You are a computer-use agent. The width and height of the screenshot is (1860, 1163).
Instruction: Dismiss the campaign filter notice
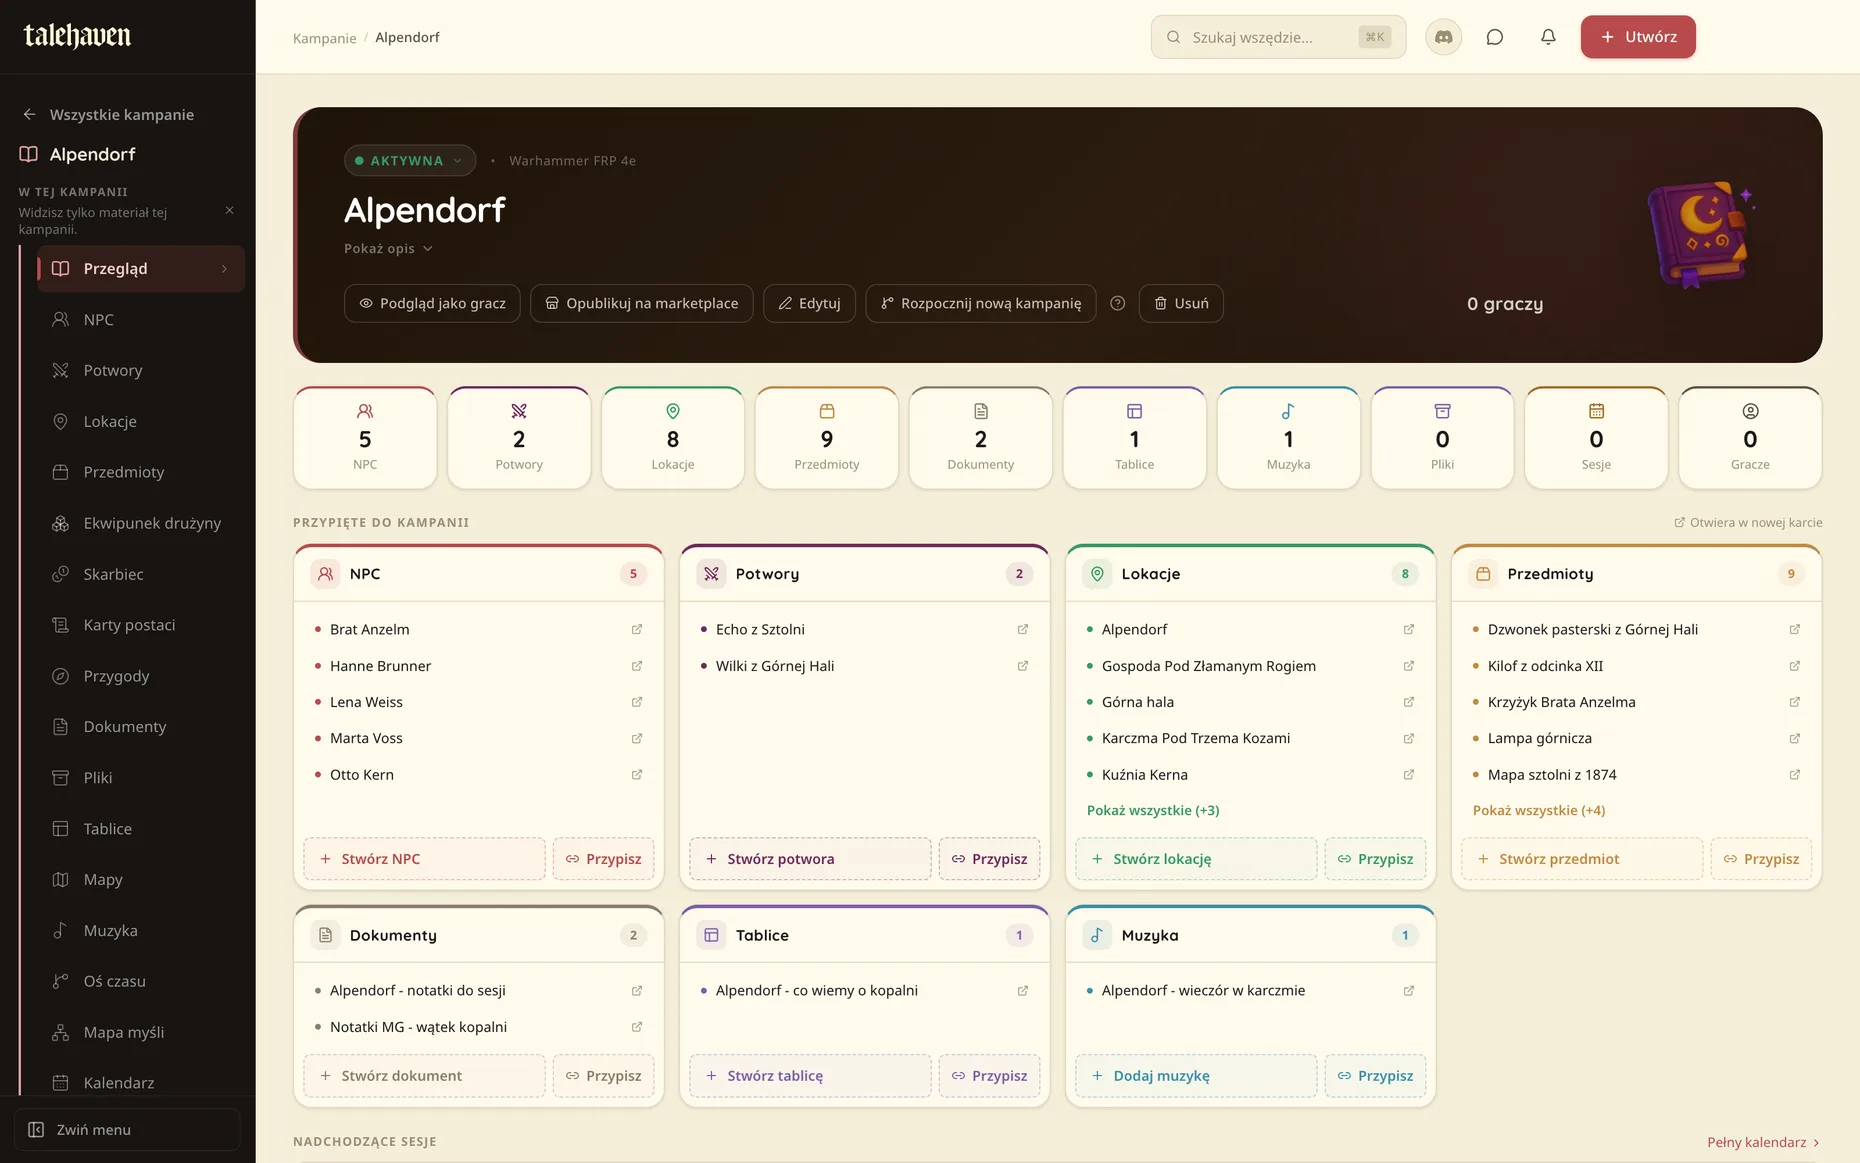click(x=230, y=210)
